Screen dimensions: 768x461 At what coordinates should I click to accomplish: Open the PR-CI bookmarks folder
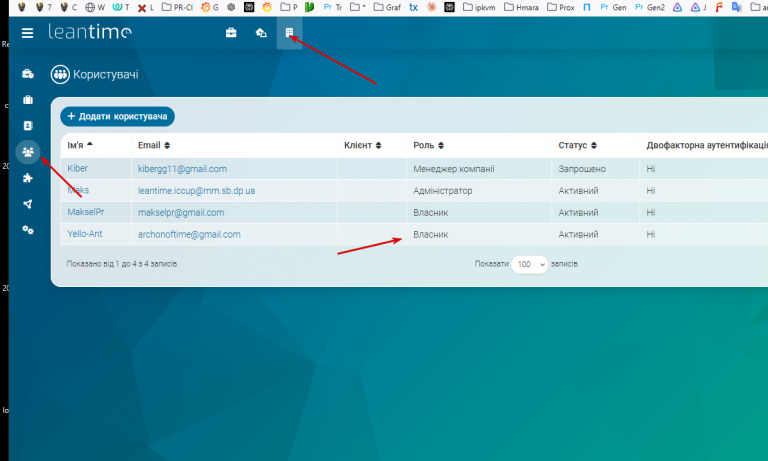point(177,7)
